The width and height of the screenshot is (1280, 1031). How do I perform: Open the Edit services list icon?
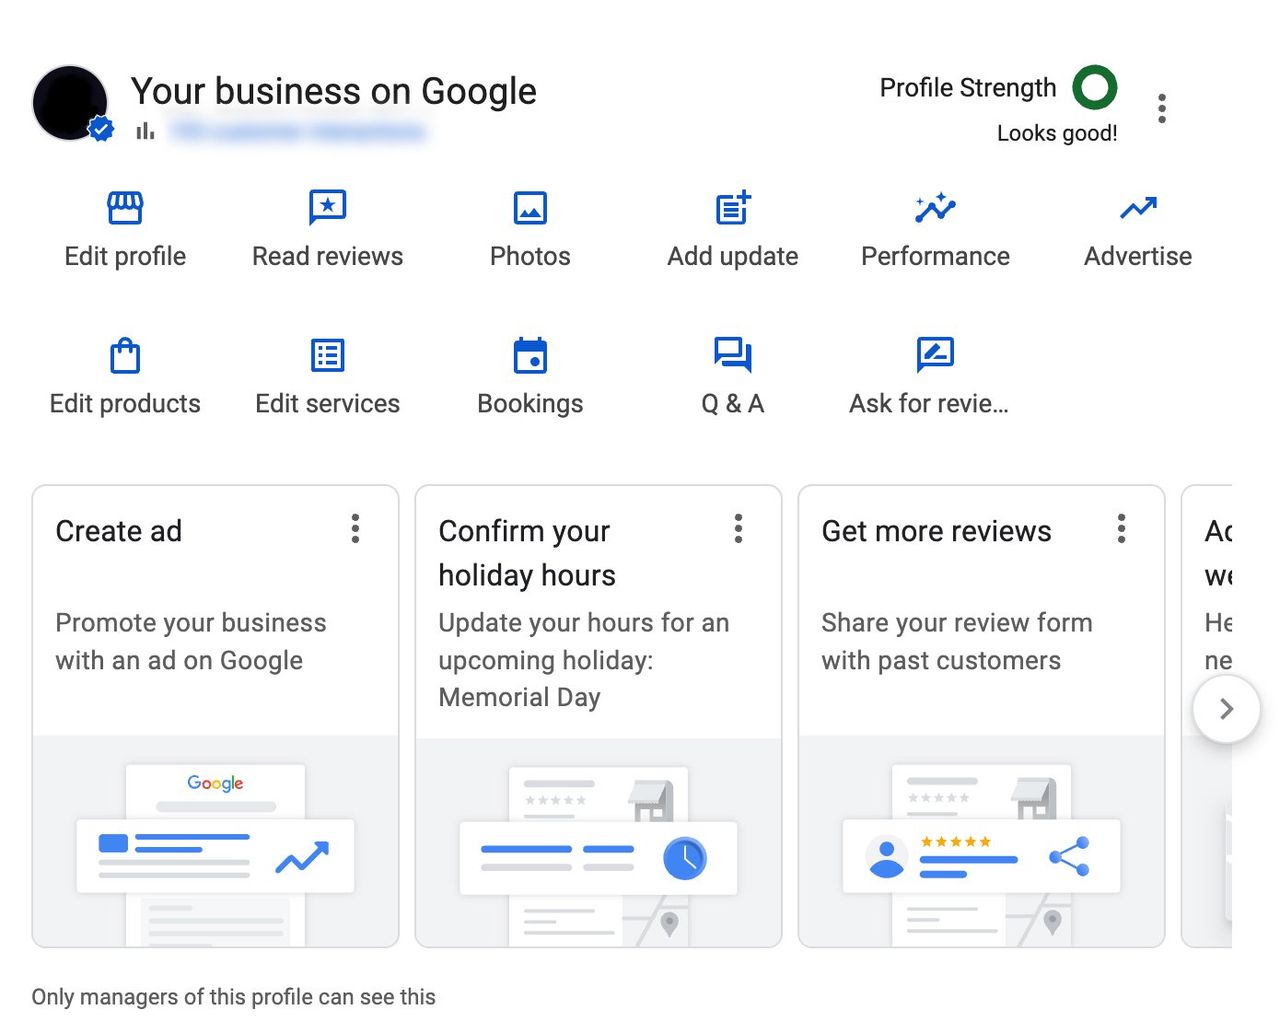(x=327, y=355)
